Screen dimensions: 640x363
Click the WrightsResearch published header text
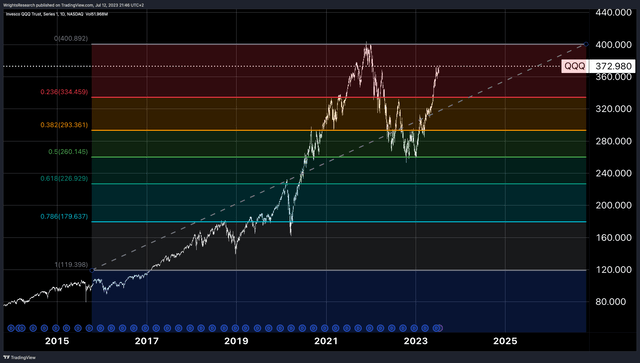pyautogui.click(x=73, y=5)
